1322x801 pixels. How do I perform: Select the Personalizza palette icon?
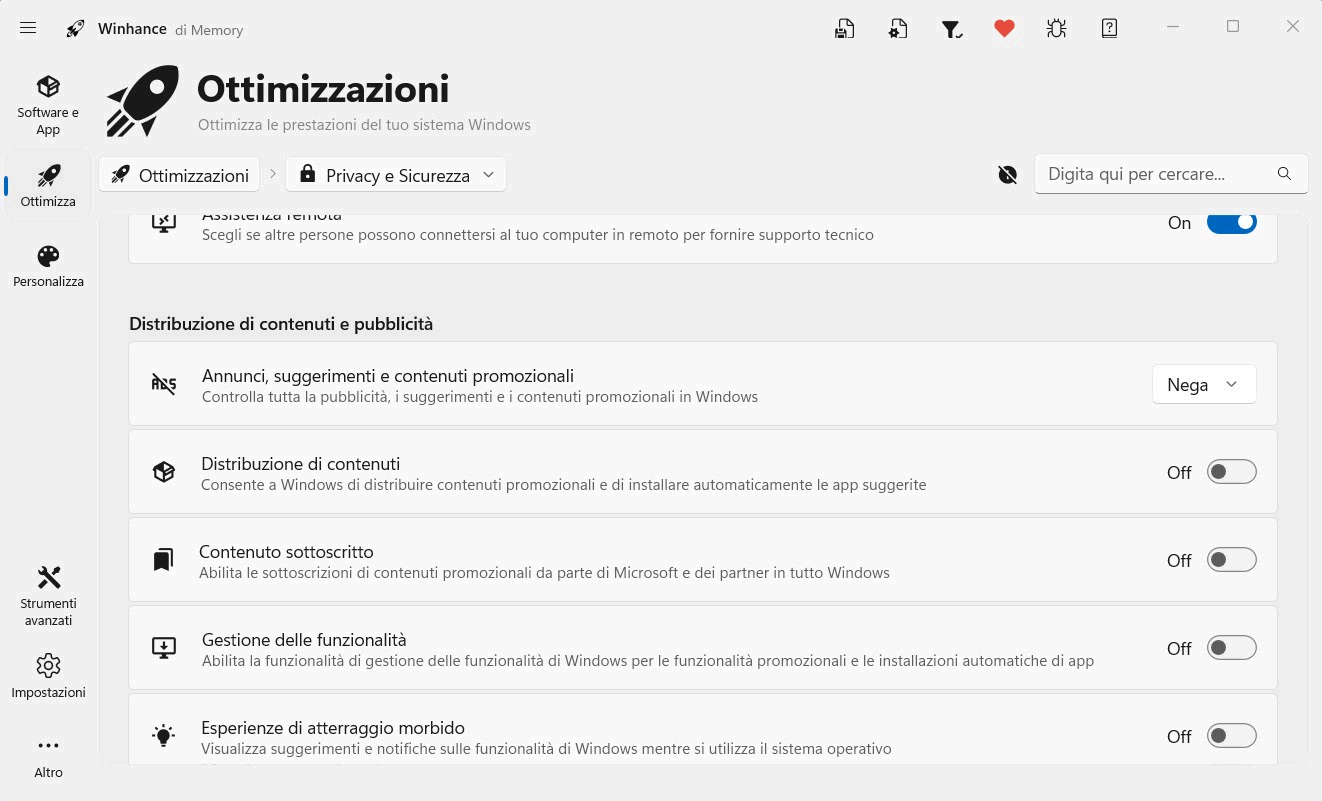click(x=48, y=264)
